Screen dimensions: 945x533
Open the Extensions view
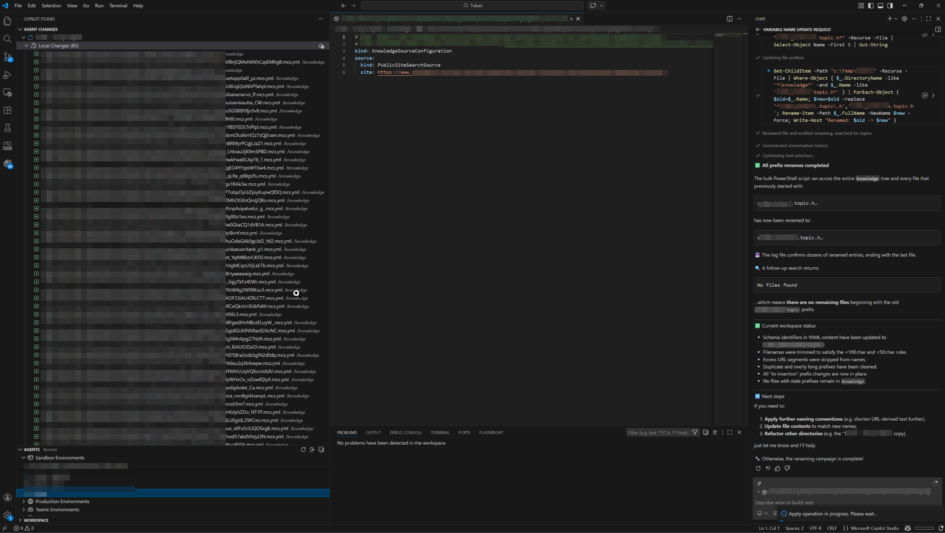coord(8,111)
